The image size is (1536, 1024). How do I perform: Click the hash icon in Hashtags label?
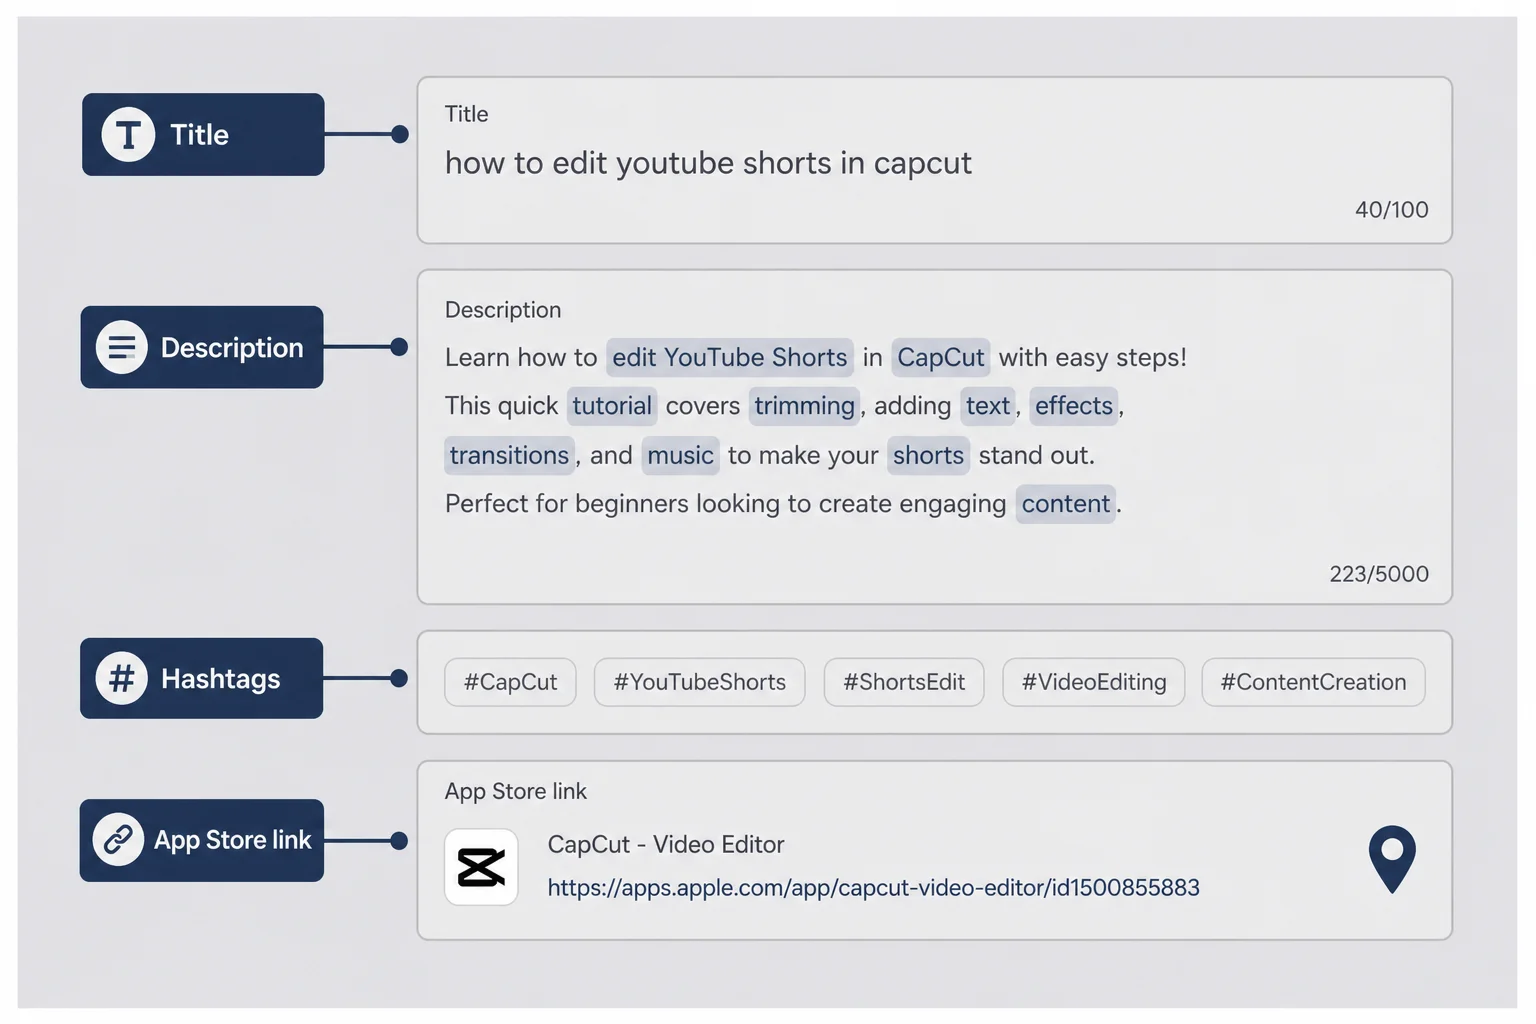pyautogui.click(x=121, y=678)
